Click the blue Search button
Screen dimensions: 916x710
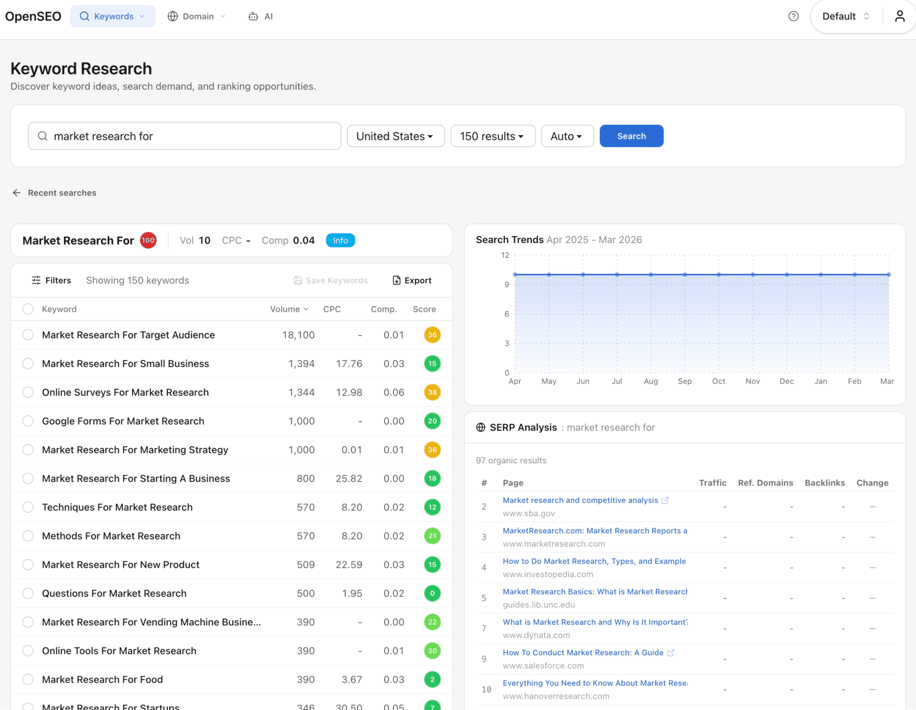tap(632, 136)
